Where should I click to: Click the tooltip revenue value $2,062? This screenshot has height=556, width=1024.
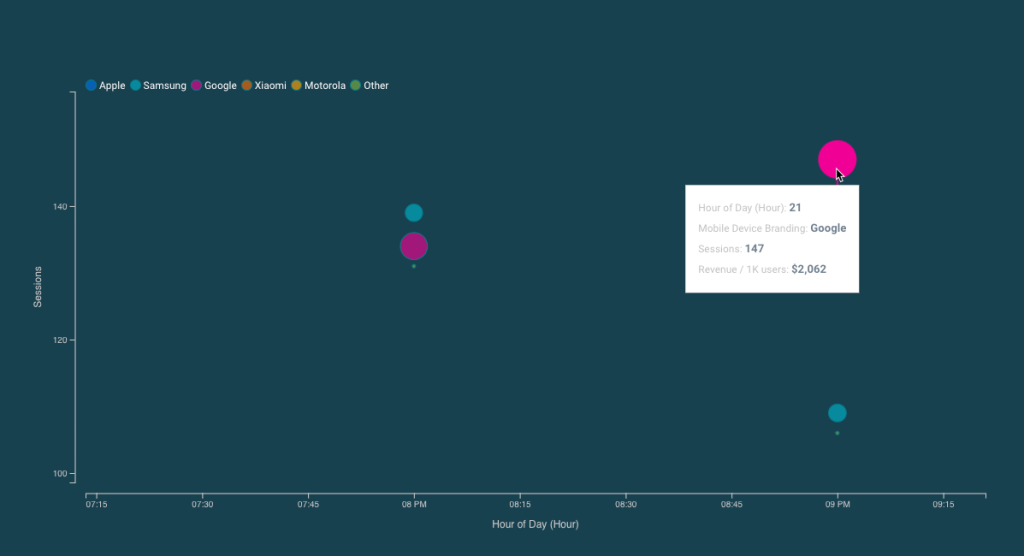click(x=808, y=269)
